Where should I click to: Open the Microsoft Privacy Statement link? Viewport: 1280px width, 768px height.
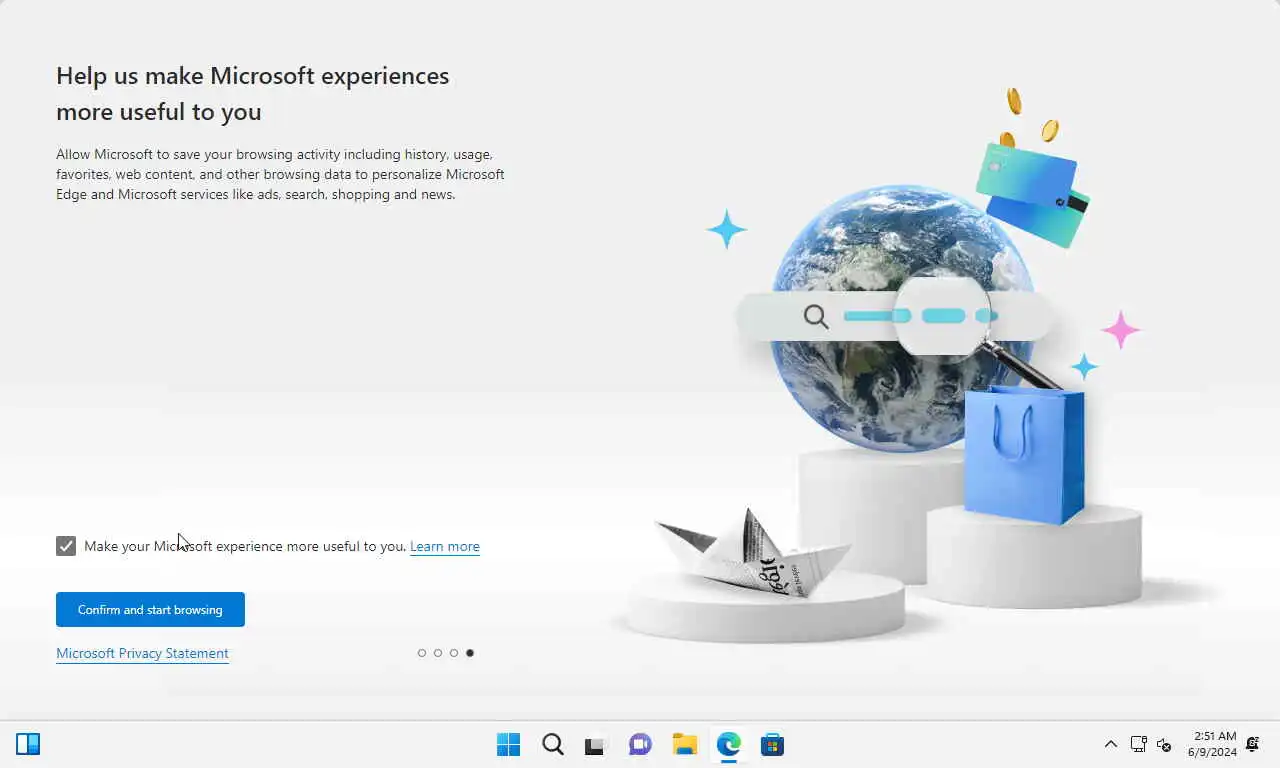(142, 653)
